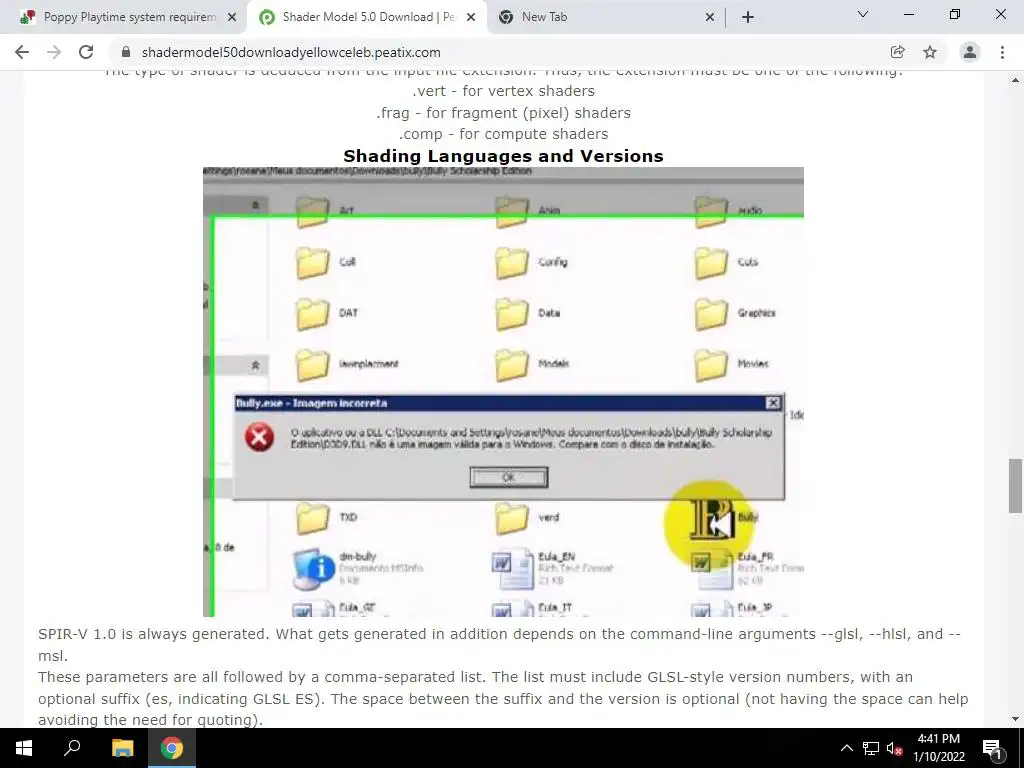
Task: Close the Poppy Playtime tab
Action: (x=232, y=17)
